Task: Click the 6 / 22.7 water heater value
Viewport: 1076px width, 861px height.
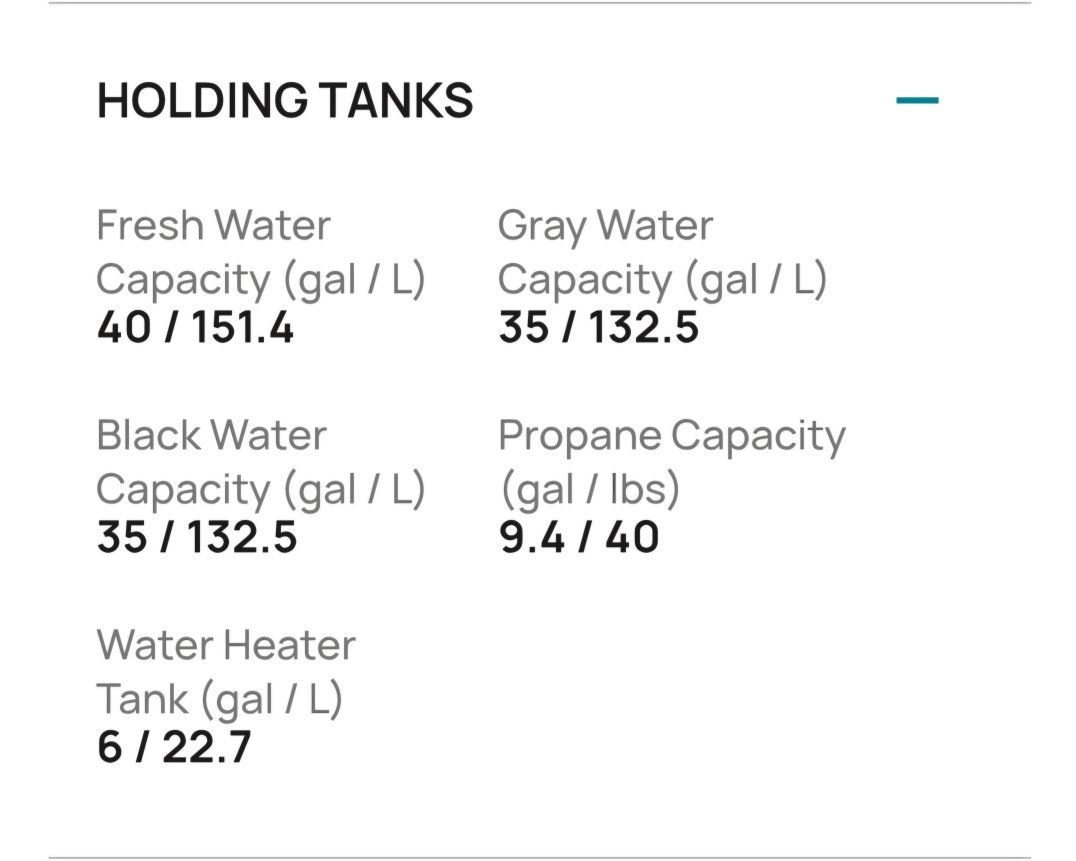Action: pyautogui.click(x=174, y=748)
